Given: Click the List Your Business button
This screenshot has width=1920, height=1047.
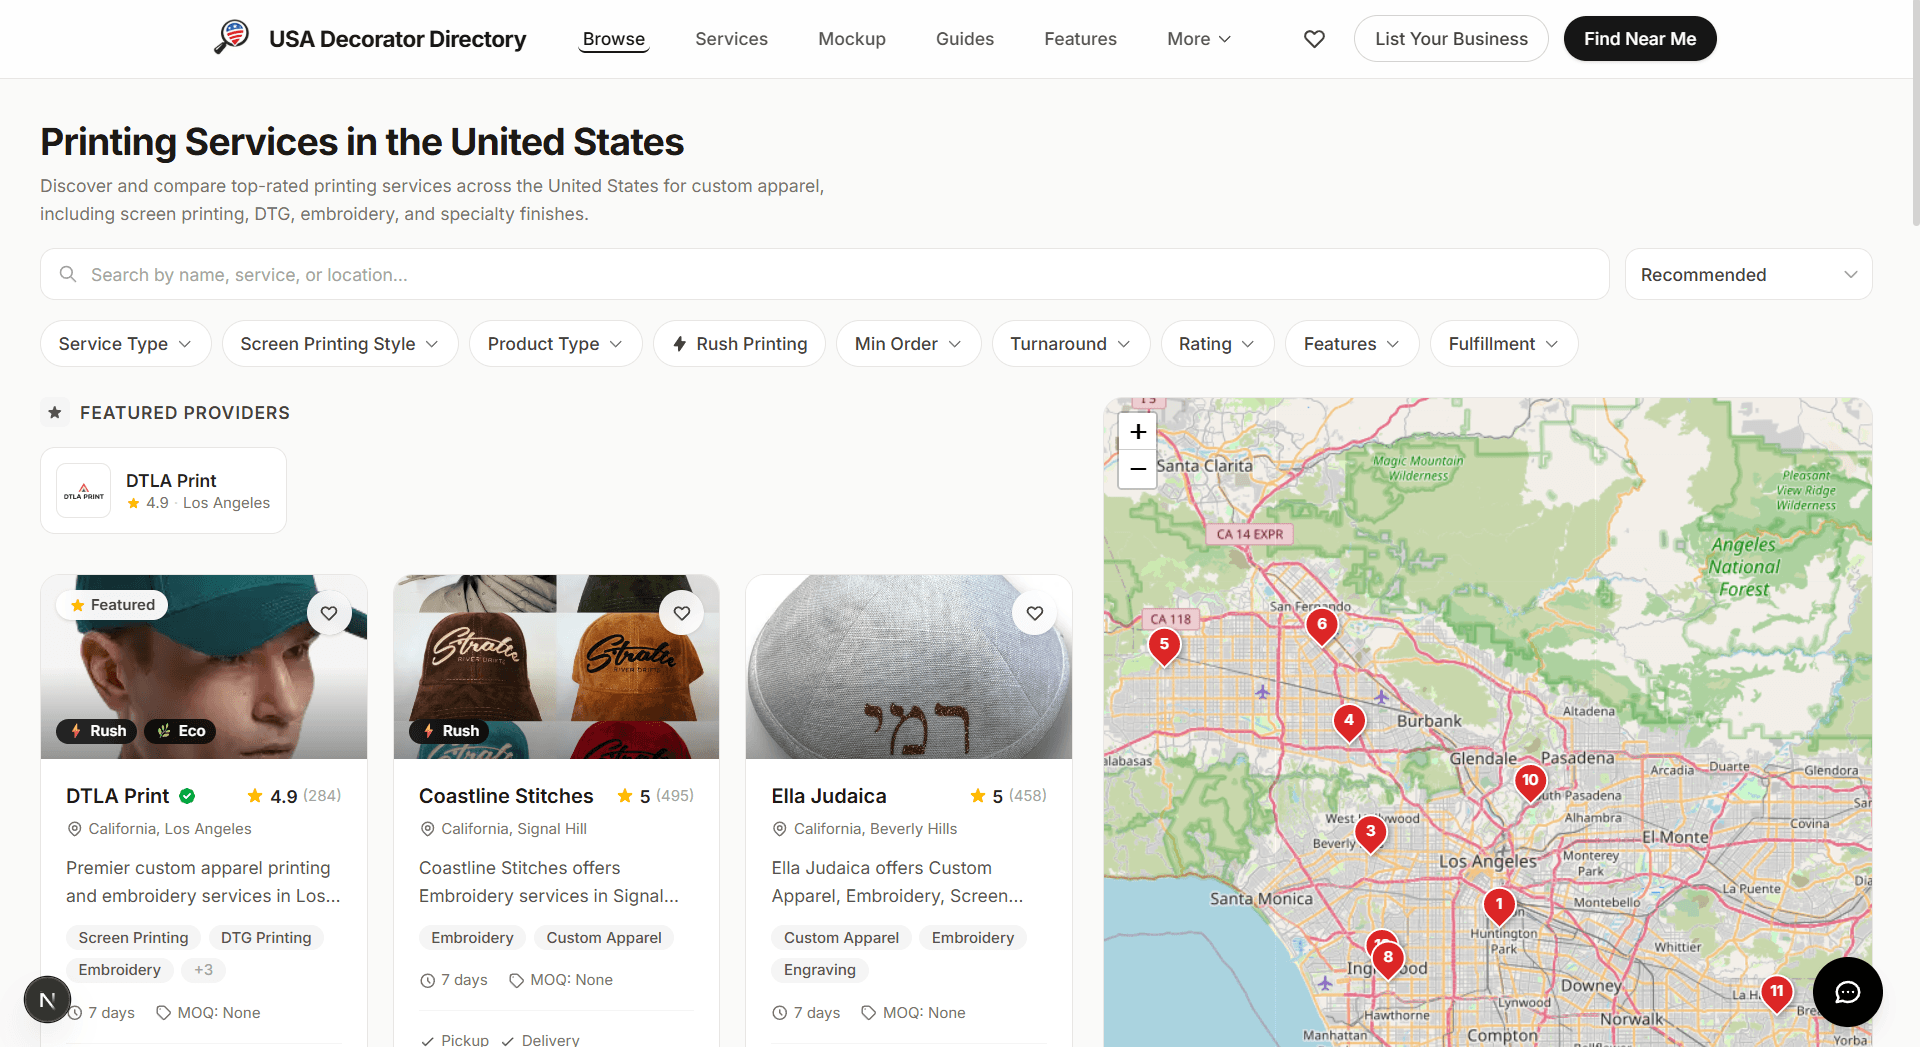Looking at the screenshot, I should (1451, 39).
